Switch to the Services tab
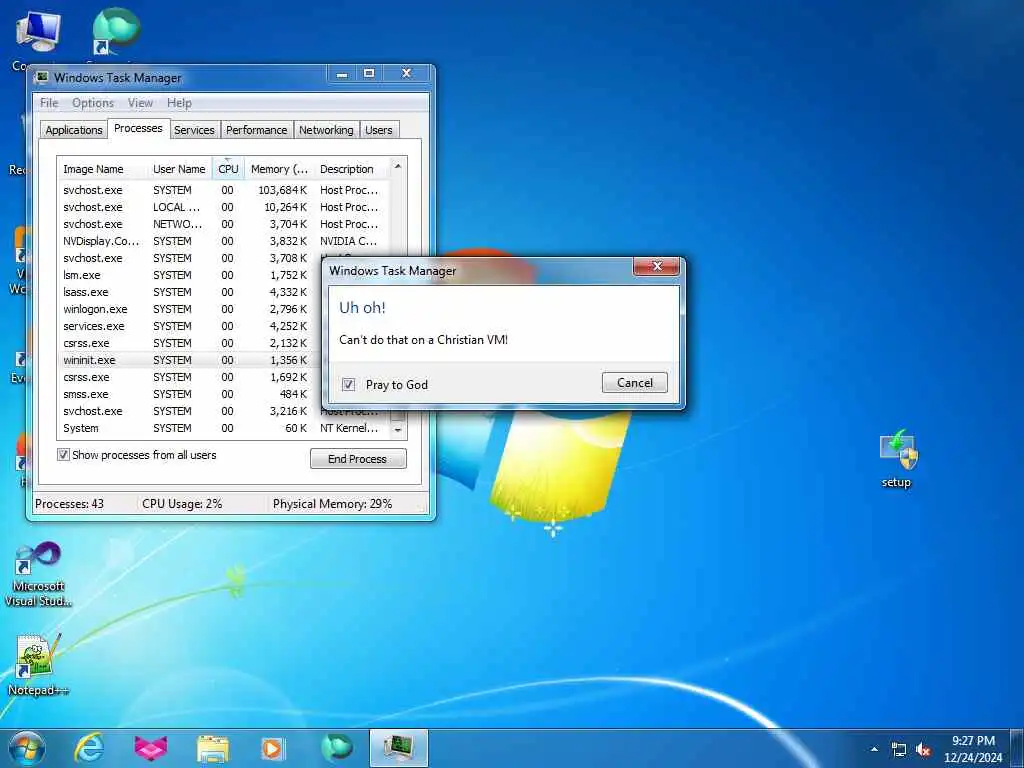Viewport: 1024px width, 768px height. [194, 130]
